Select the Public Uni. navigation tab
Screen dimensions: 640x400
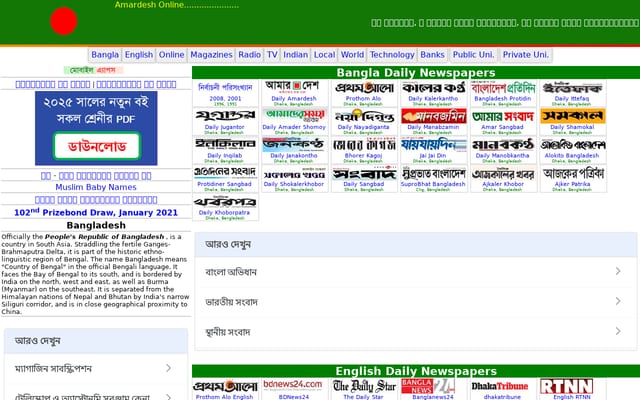(473, 55)
